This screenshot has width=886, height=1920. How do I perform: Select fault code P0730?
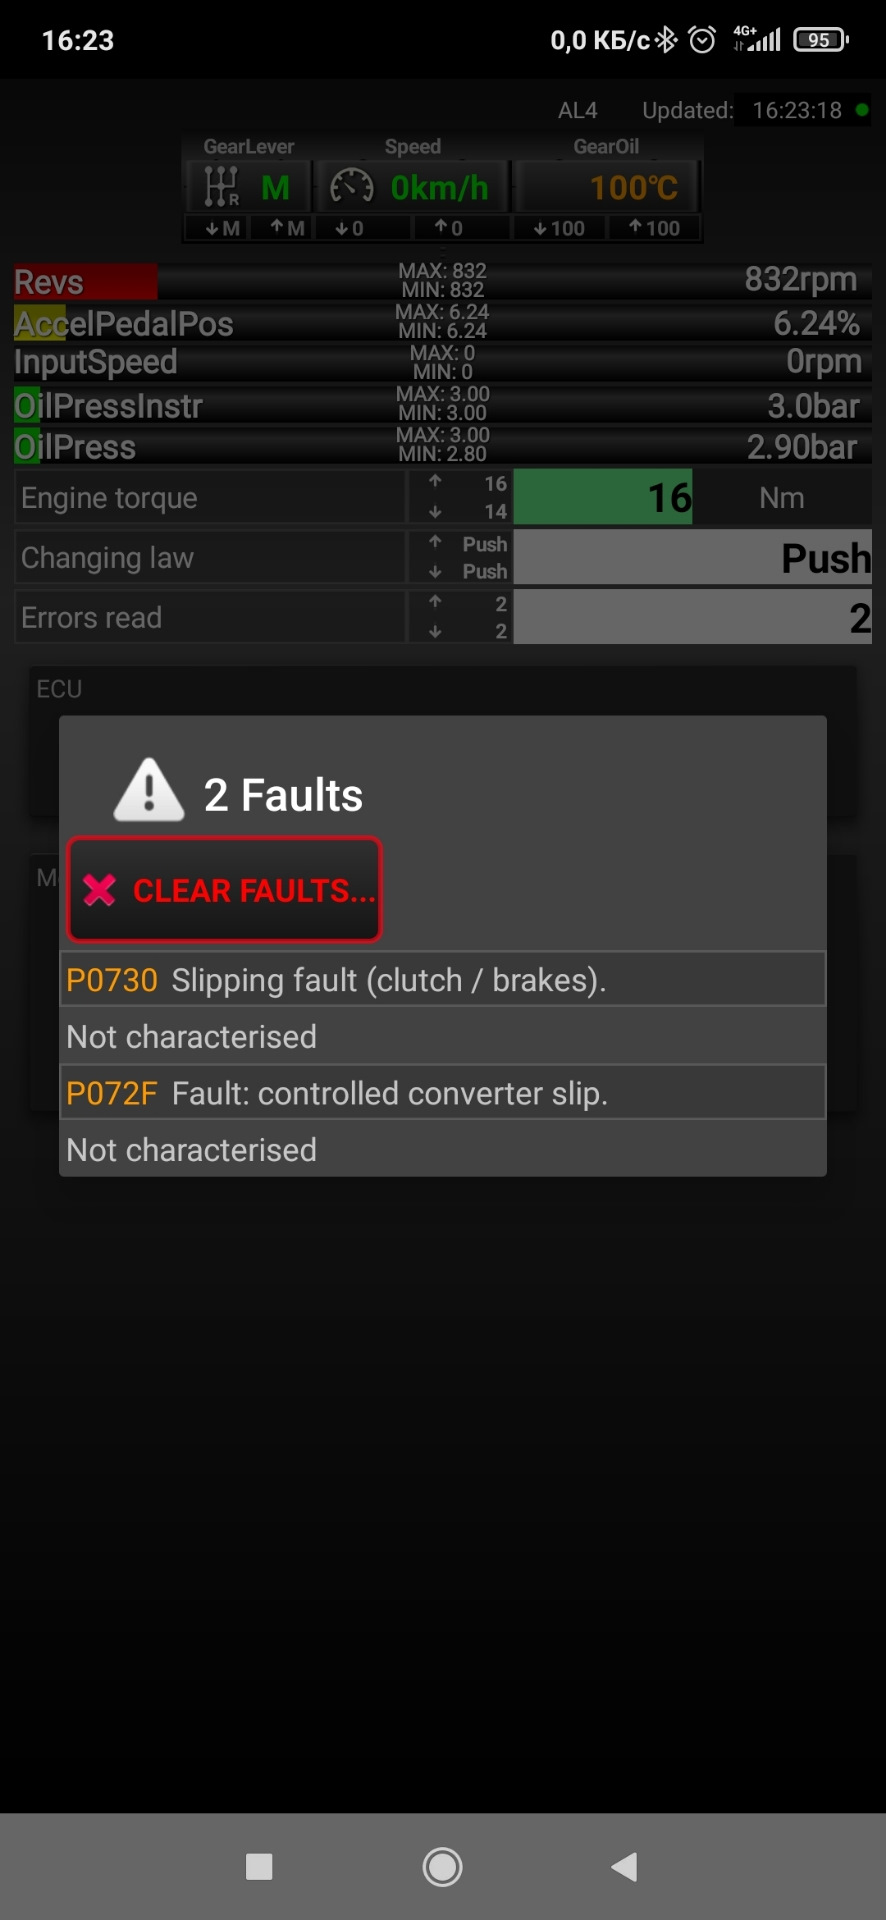click(x=111, y=980)
